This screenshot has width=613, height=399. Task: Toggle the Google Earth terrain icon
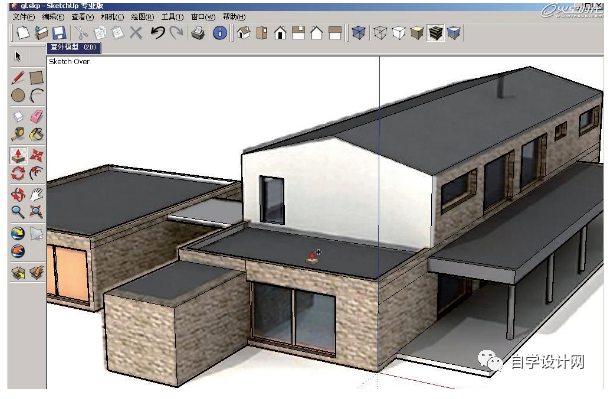(36, 233)
